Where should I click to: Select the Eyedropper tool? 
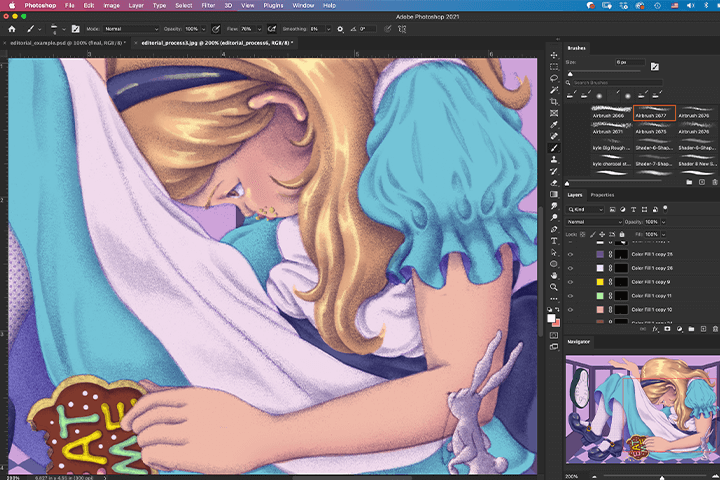(x=554, y=124)
